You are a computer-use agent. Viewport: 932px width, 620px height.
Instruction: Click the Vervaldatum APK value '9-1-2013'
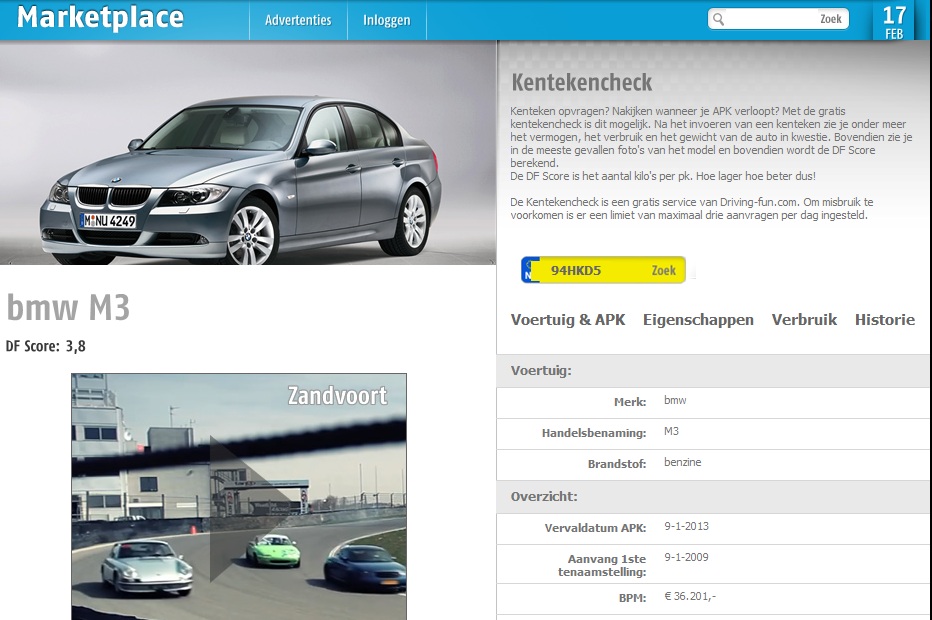click(x=687, y=526)
